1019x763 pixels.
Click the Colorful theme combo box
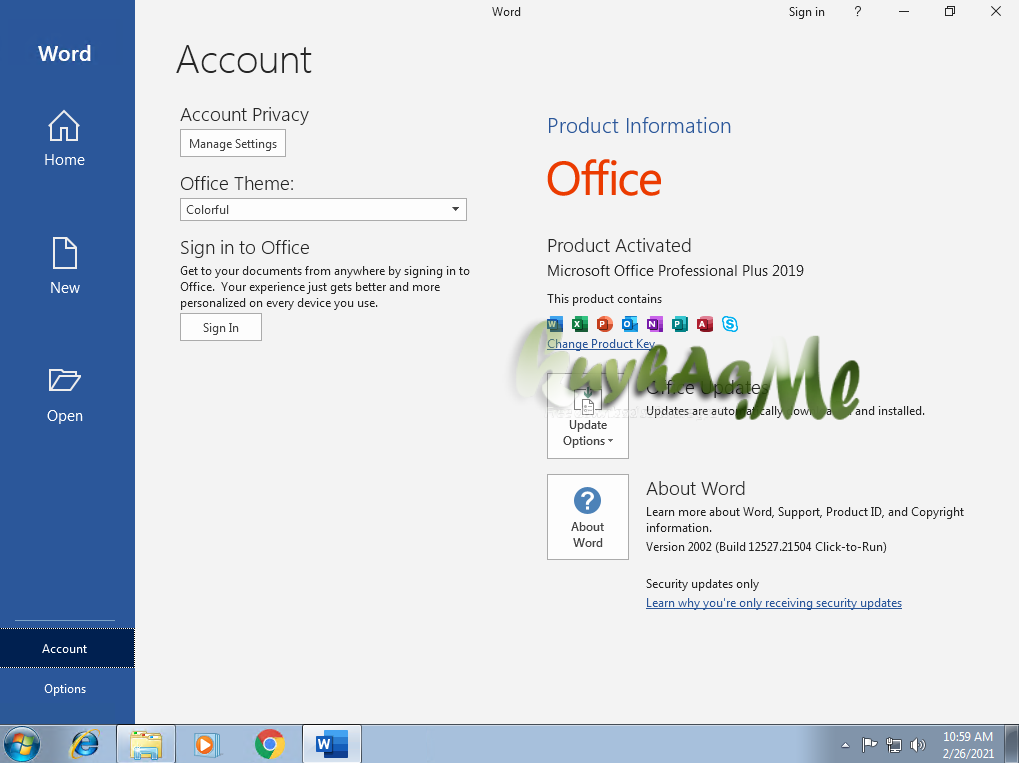323,209
